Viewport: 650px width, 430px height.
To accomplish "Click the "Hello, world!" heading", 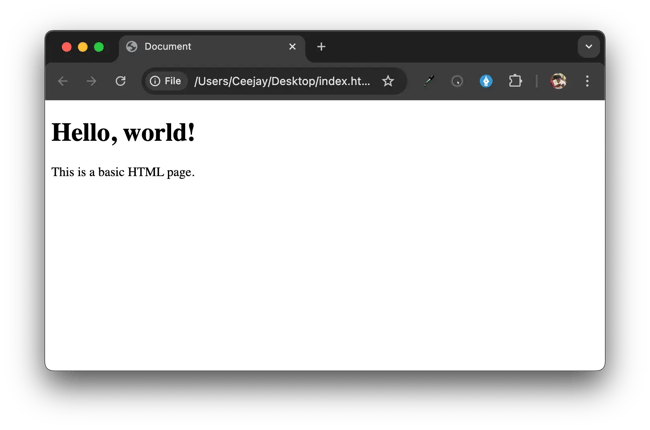I will 123,132.
